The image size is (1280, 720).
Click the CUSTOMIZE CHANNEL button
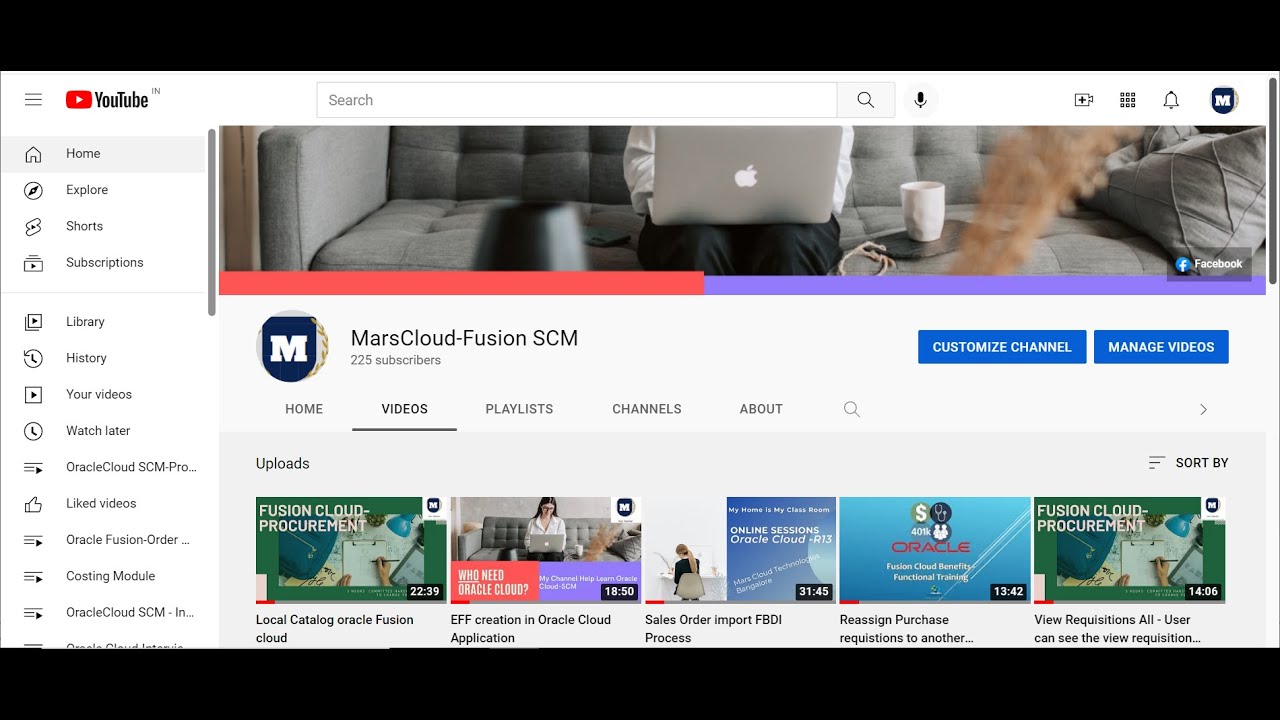1002,347
